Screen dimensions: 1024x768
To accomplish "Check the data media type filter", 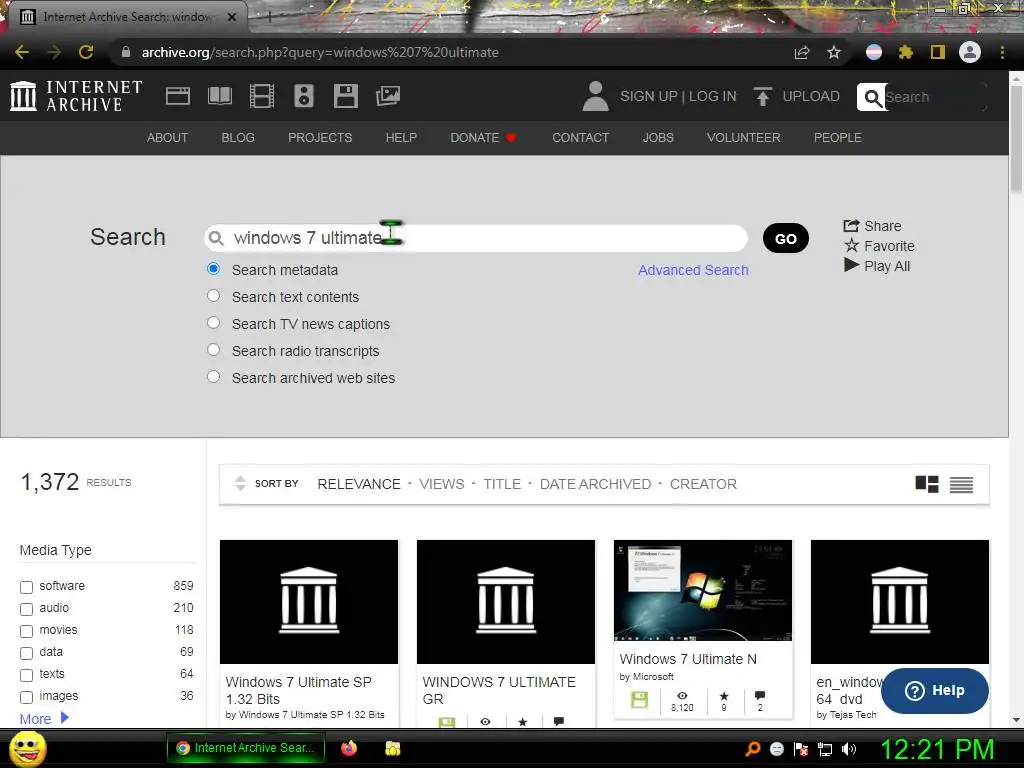I will pyautogui.click(x=26, y=653).
